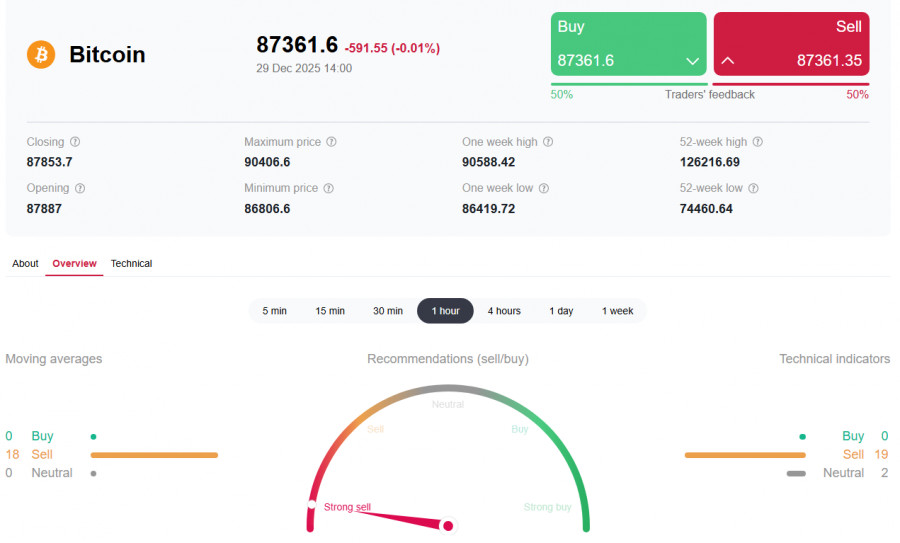Click the date 29 Dec 2025 14:00
900x543 pixels.
[304, 68]
